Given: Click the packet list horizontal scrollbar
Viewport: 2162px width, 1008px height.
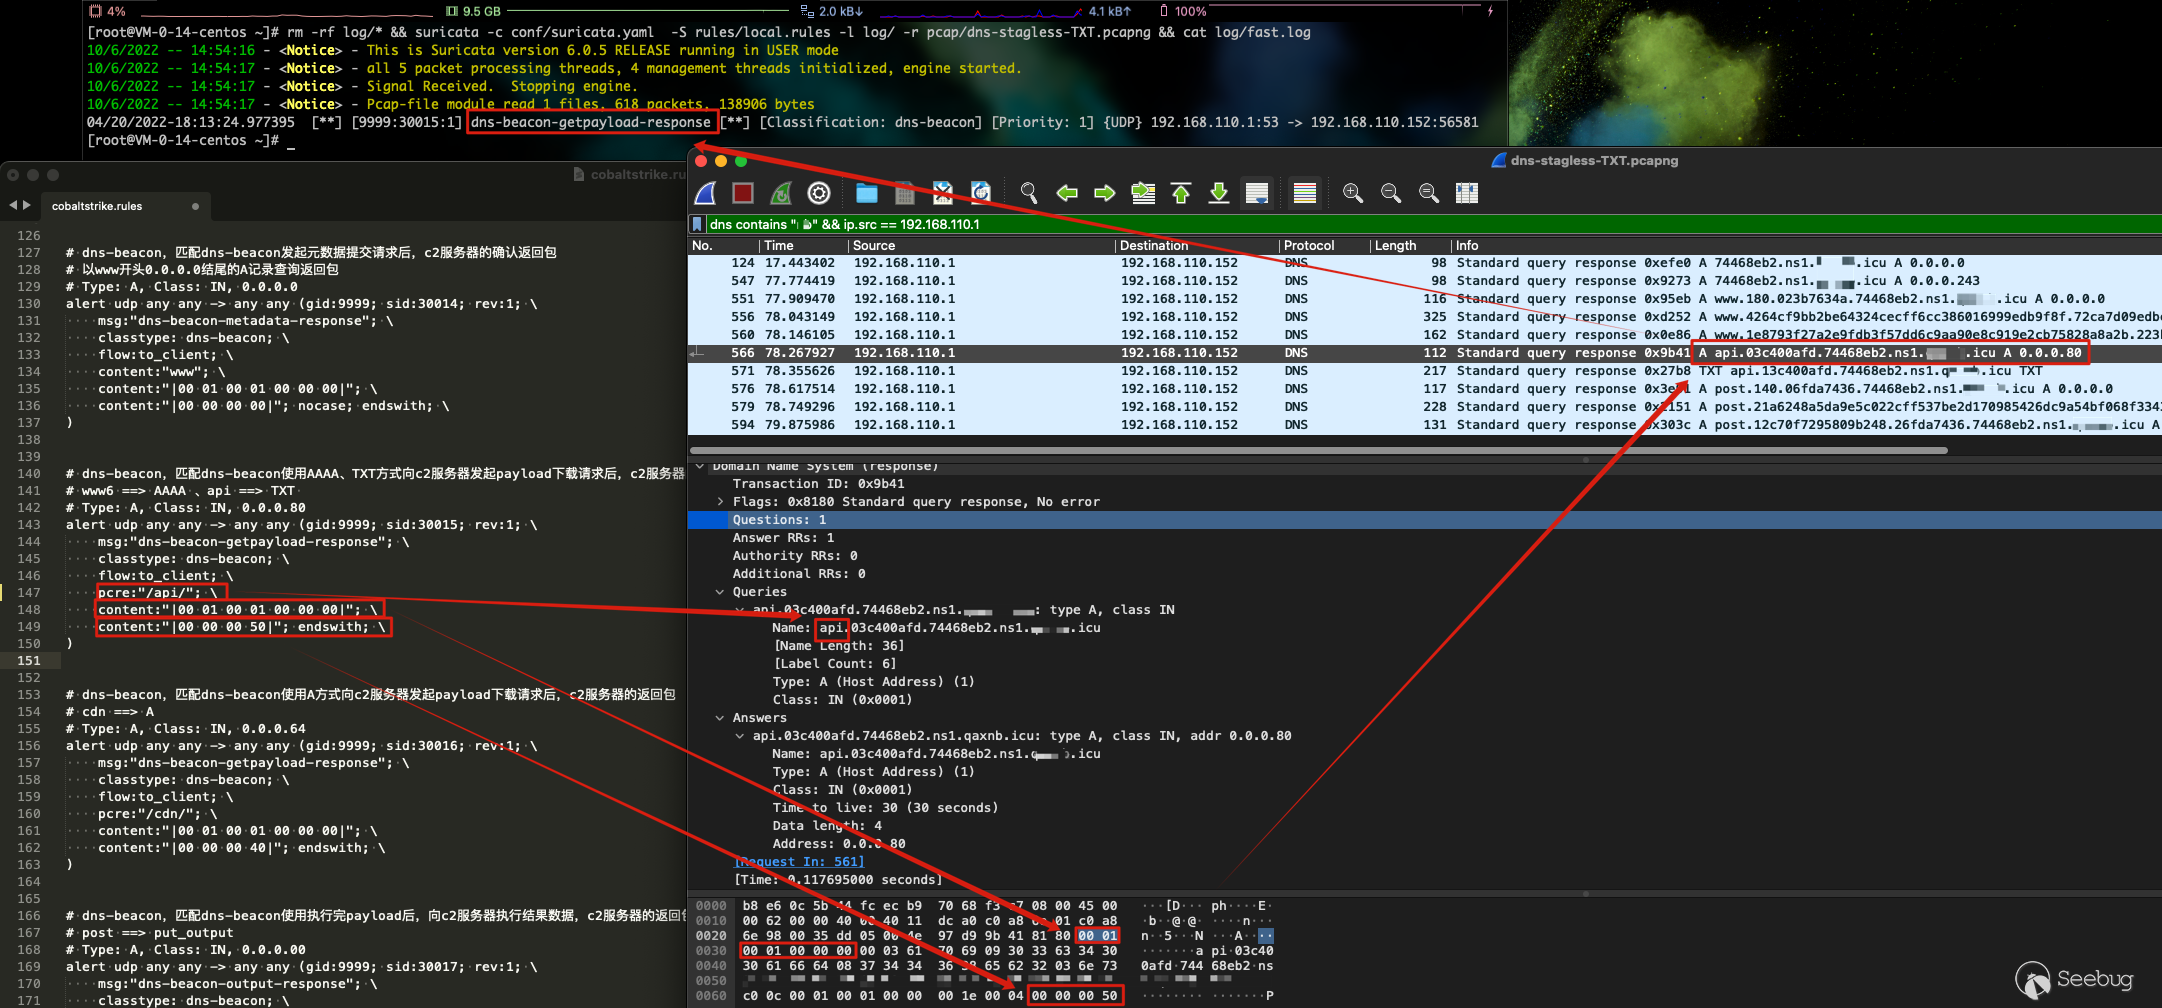Looking at the screenshot, I should pyautogui.click(x=1318, y=450).
